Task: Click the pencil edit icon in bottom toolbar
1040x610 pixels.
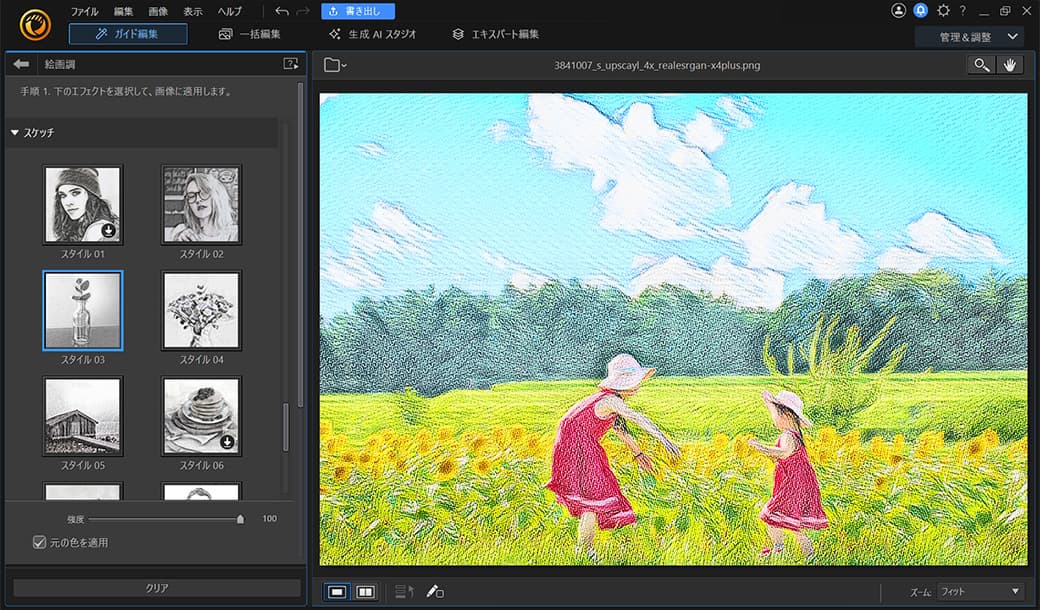Action: 435,591
